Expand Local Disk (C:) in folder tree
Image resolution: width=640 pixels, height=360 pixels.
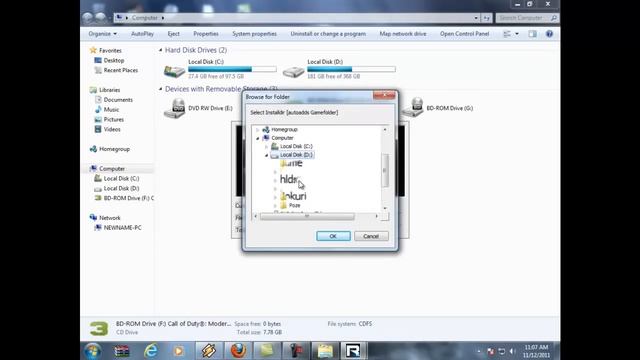pos(267,147)
